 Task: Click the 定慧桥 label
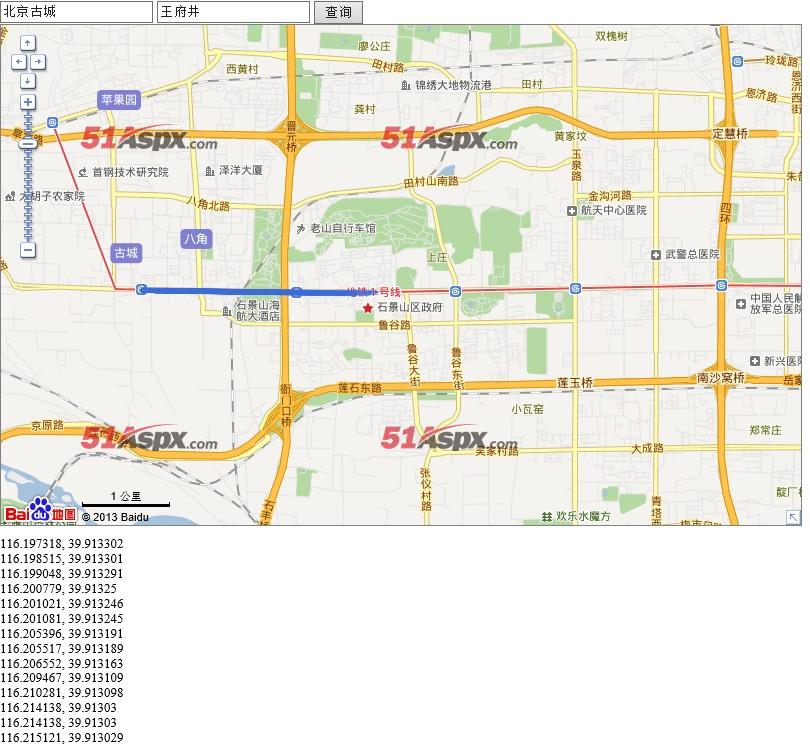730,133
